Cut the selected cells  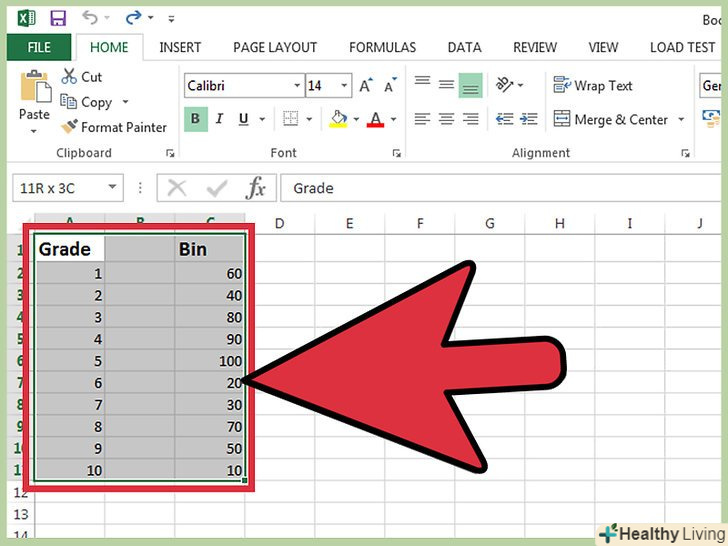81,77
